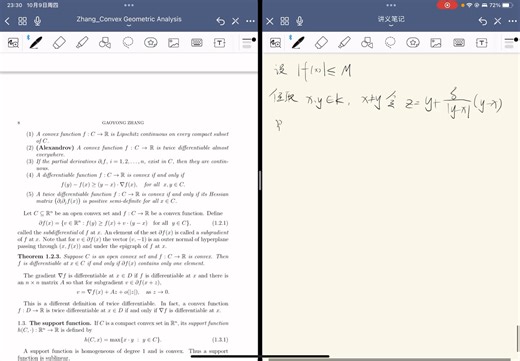
Task: Select zoom window tool in left toolbar
Action: point(13,43)
